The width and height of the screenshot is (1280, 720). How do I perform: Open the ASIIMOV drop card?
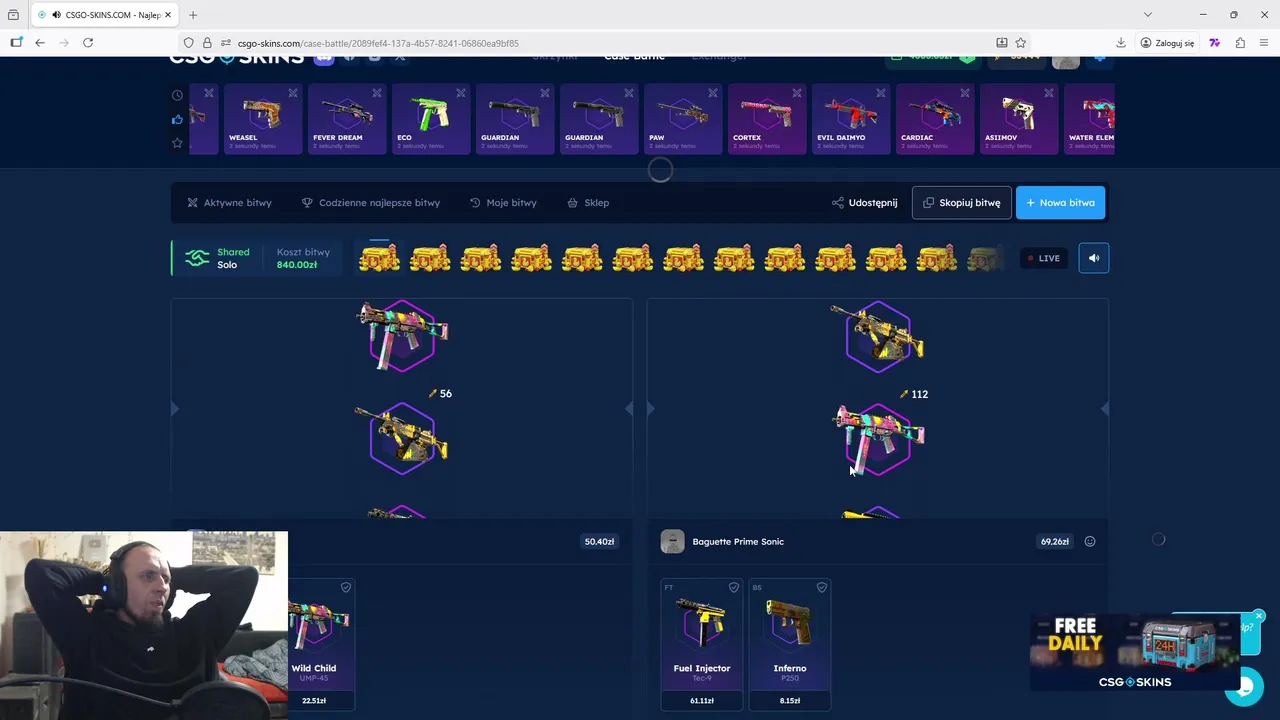coord(1019,119)
